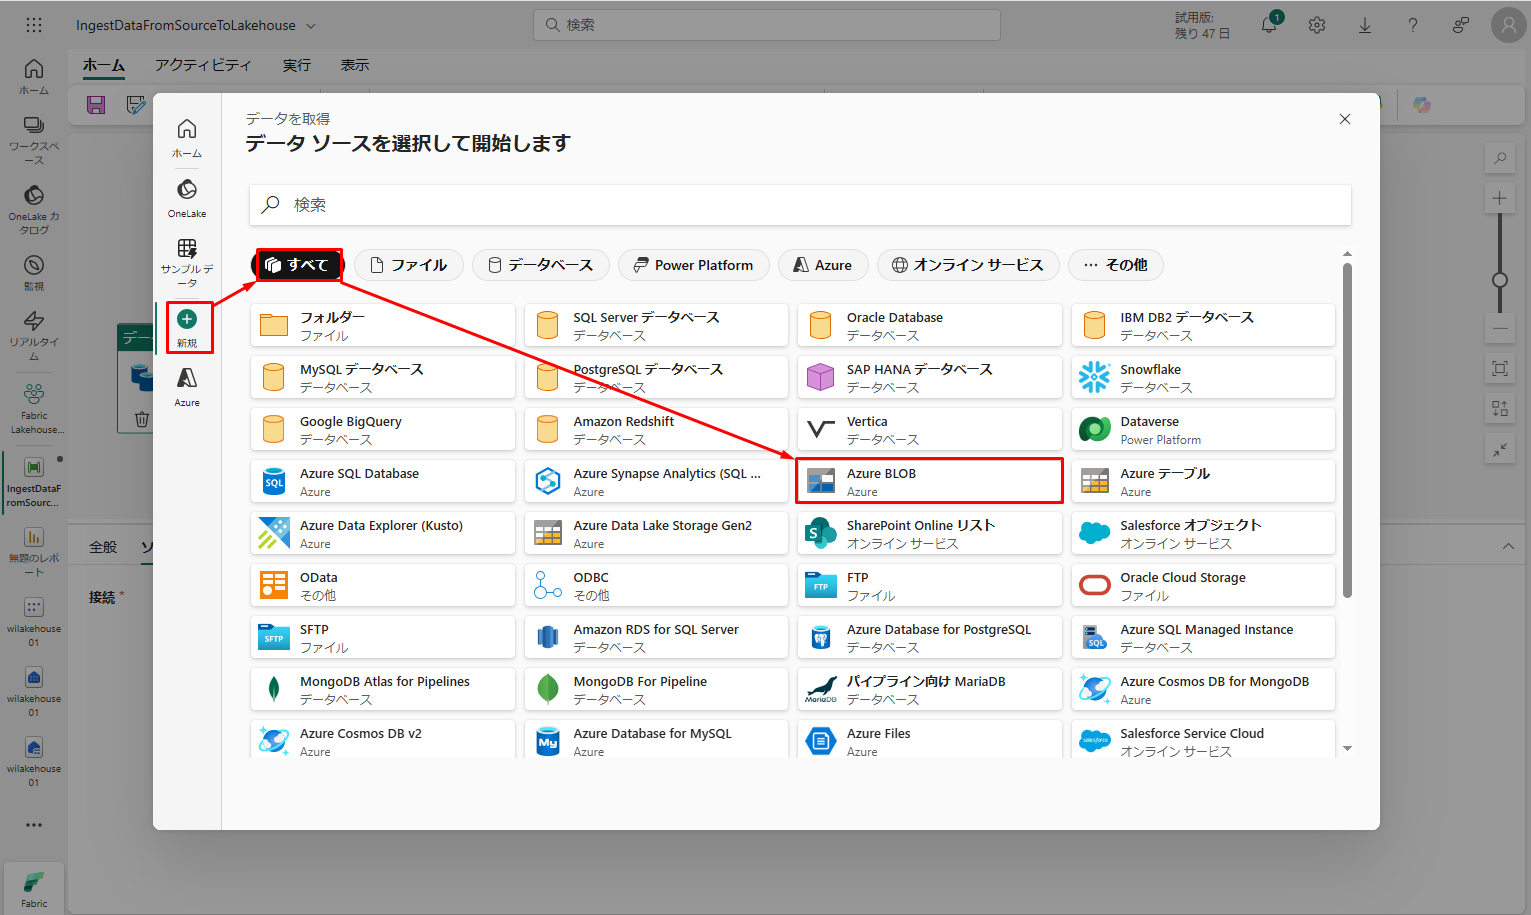Open アクティビティ ribbon tab
The width and height of the screenshot is (1531, 915).
point(203,65)
